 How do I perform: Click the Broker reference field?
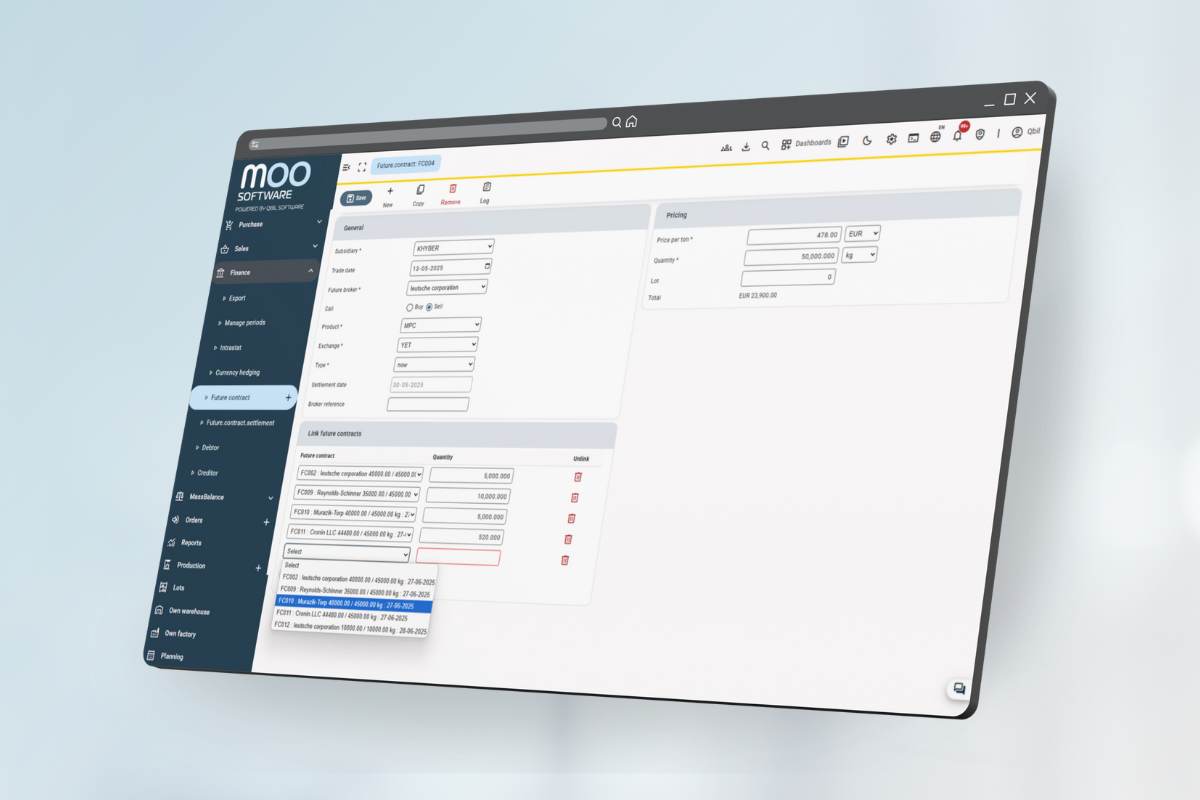428,404
